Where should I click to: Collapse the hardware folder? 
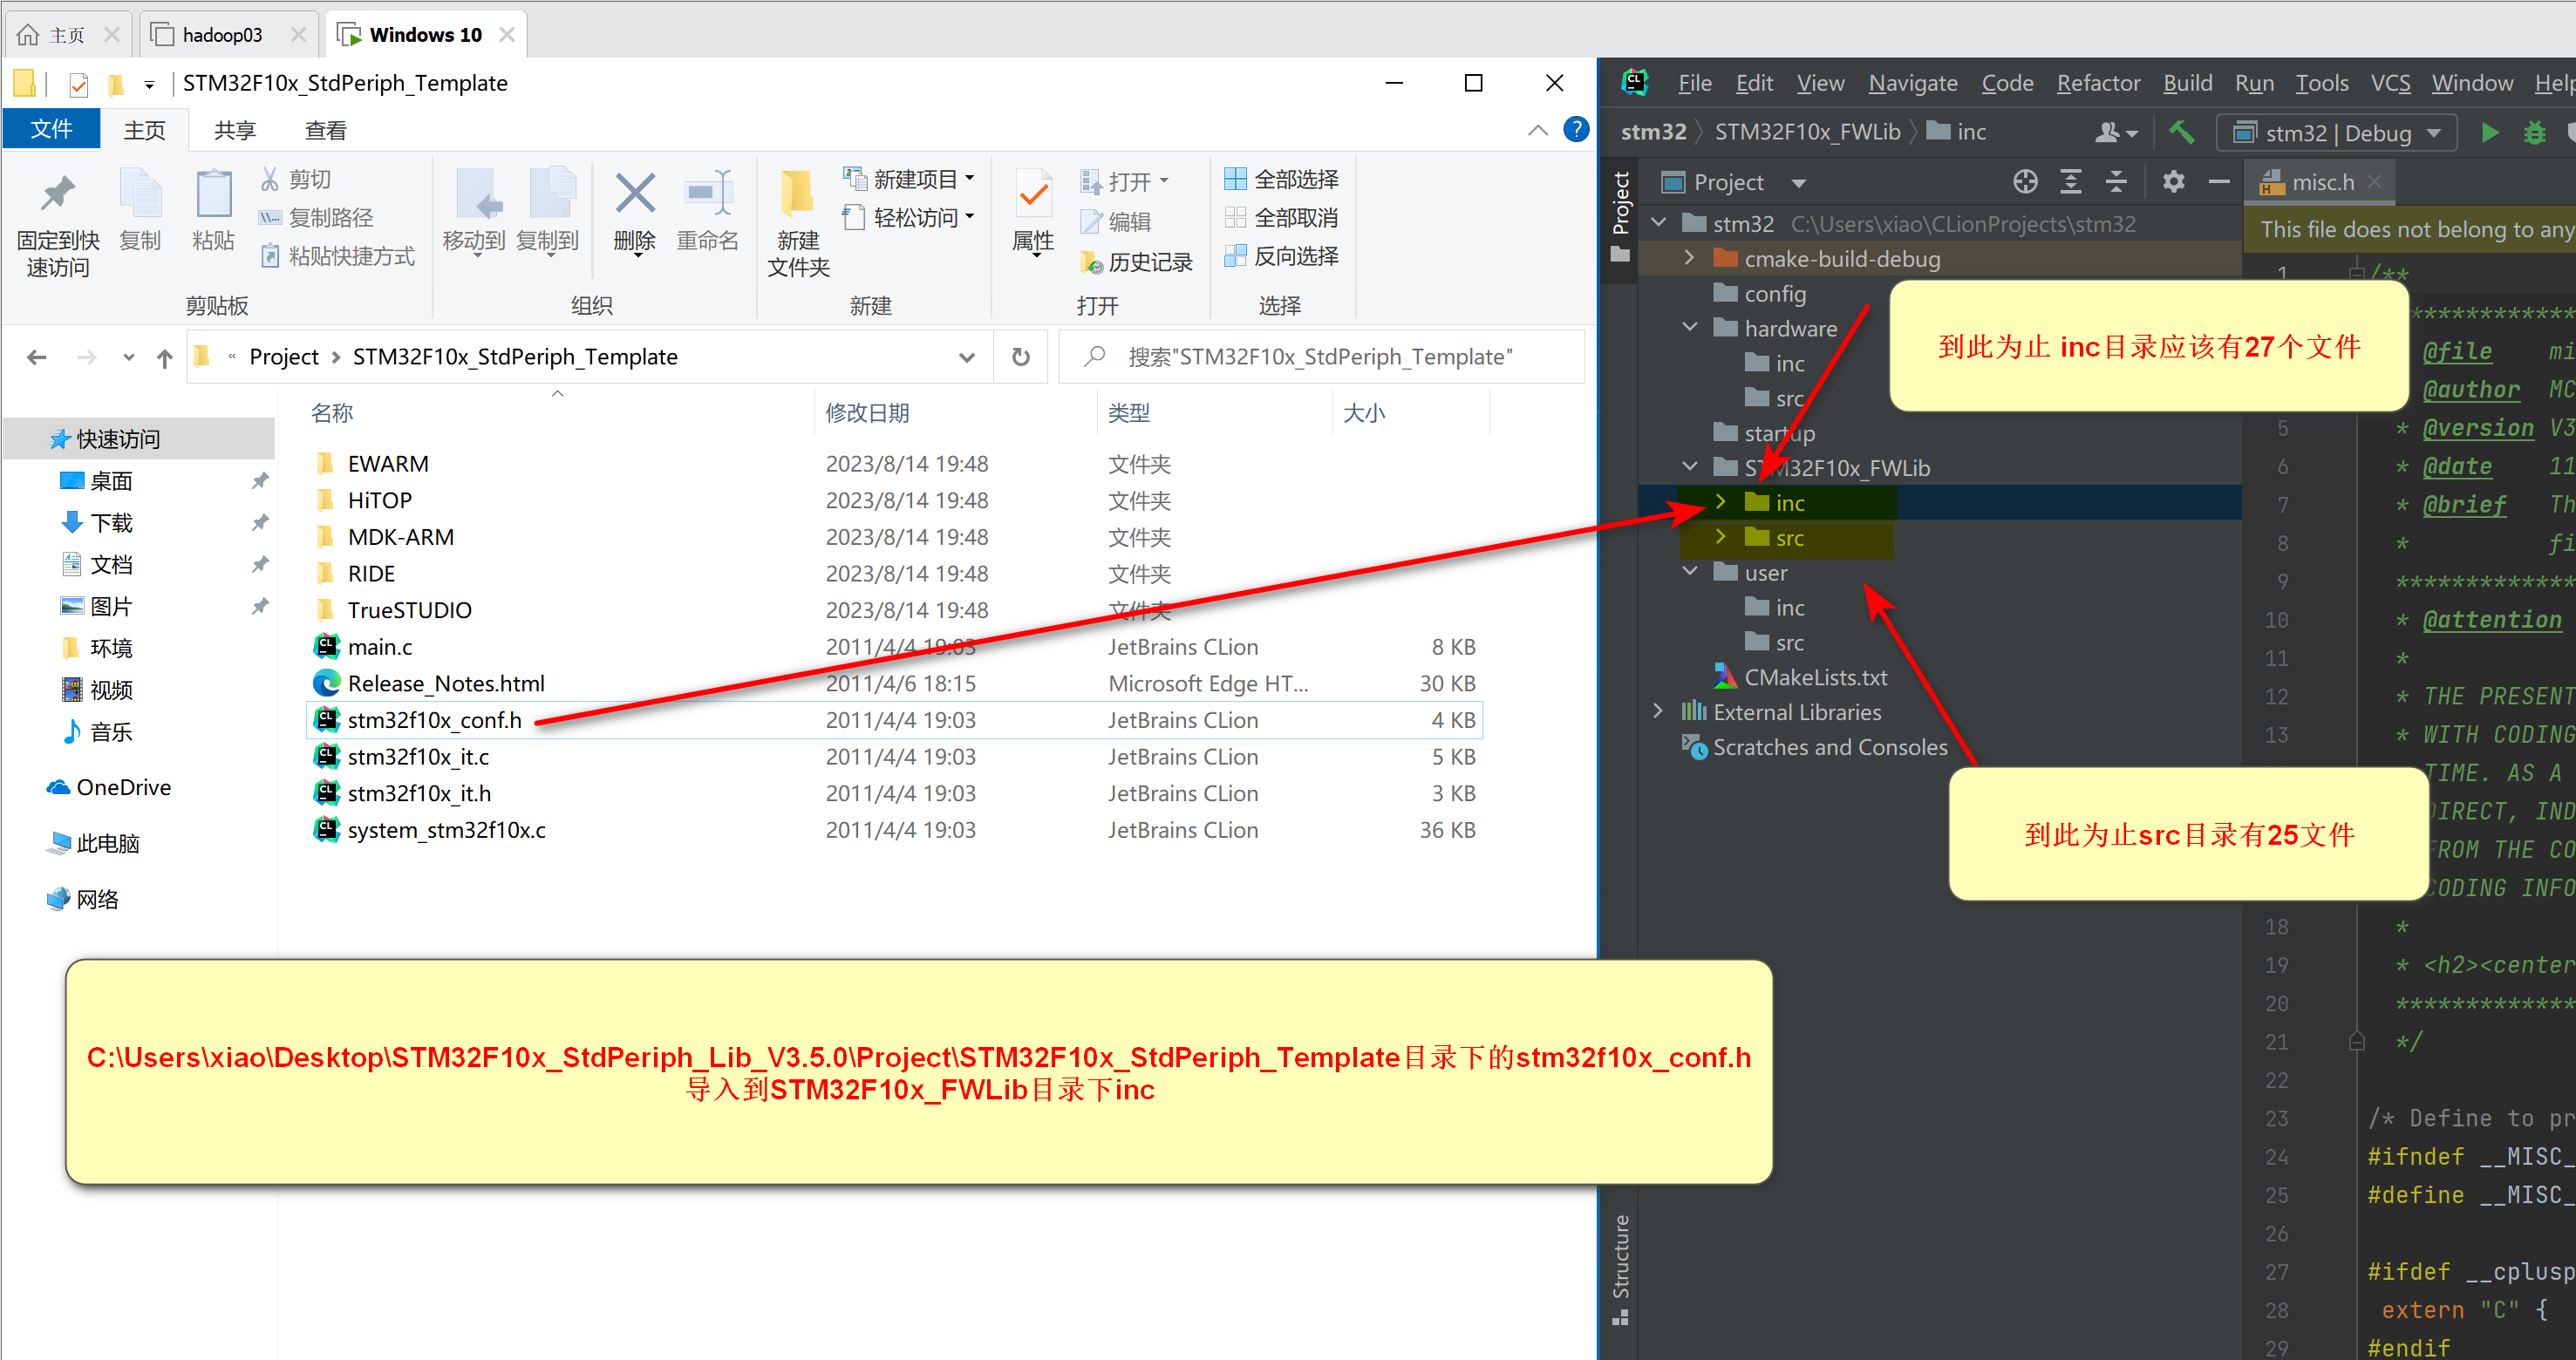1689,328
